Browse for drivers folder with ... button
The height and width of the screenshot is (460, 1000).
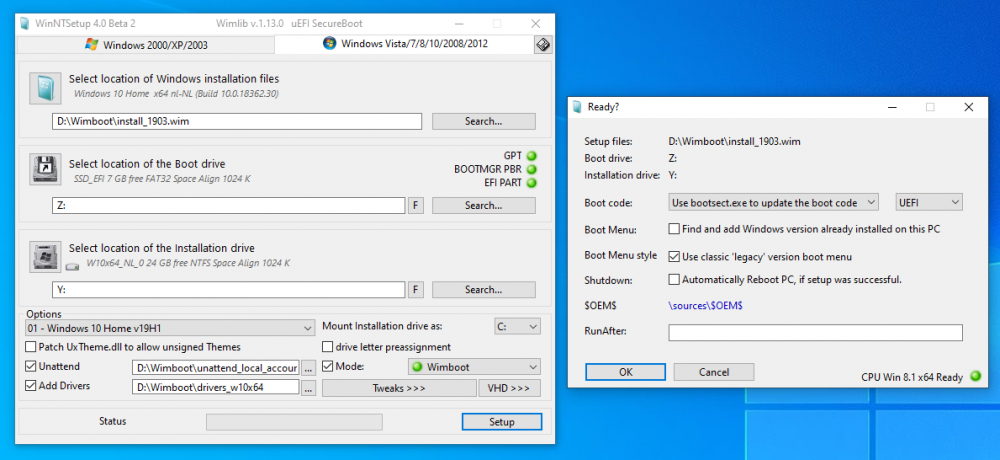[x=308, y=387]
